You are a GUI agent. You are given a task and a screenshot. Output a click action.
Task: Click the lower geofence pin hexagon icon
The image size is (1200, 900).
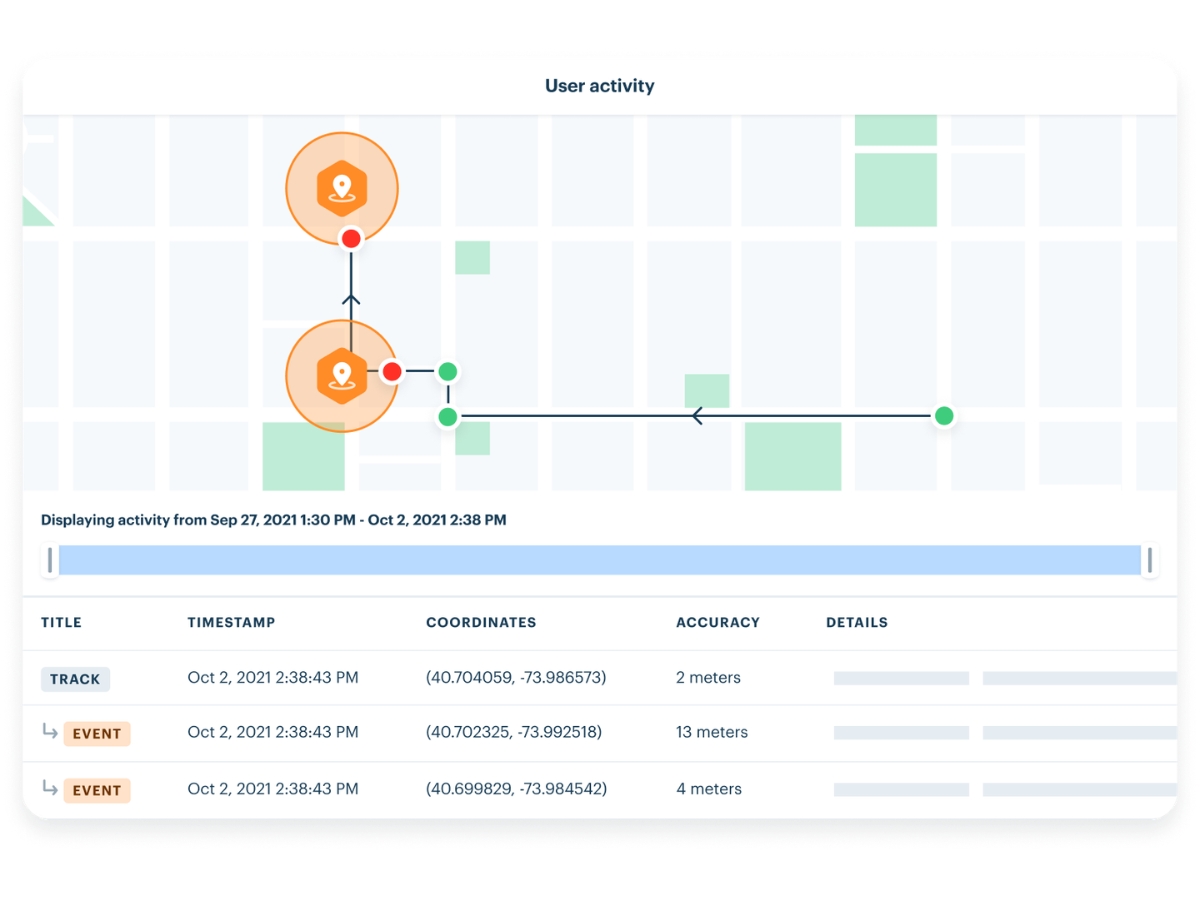point(342,376)
